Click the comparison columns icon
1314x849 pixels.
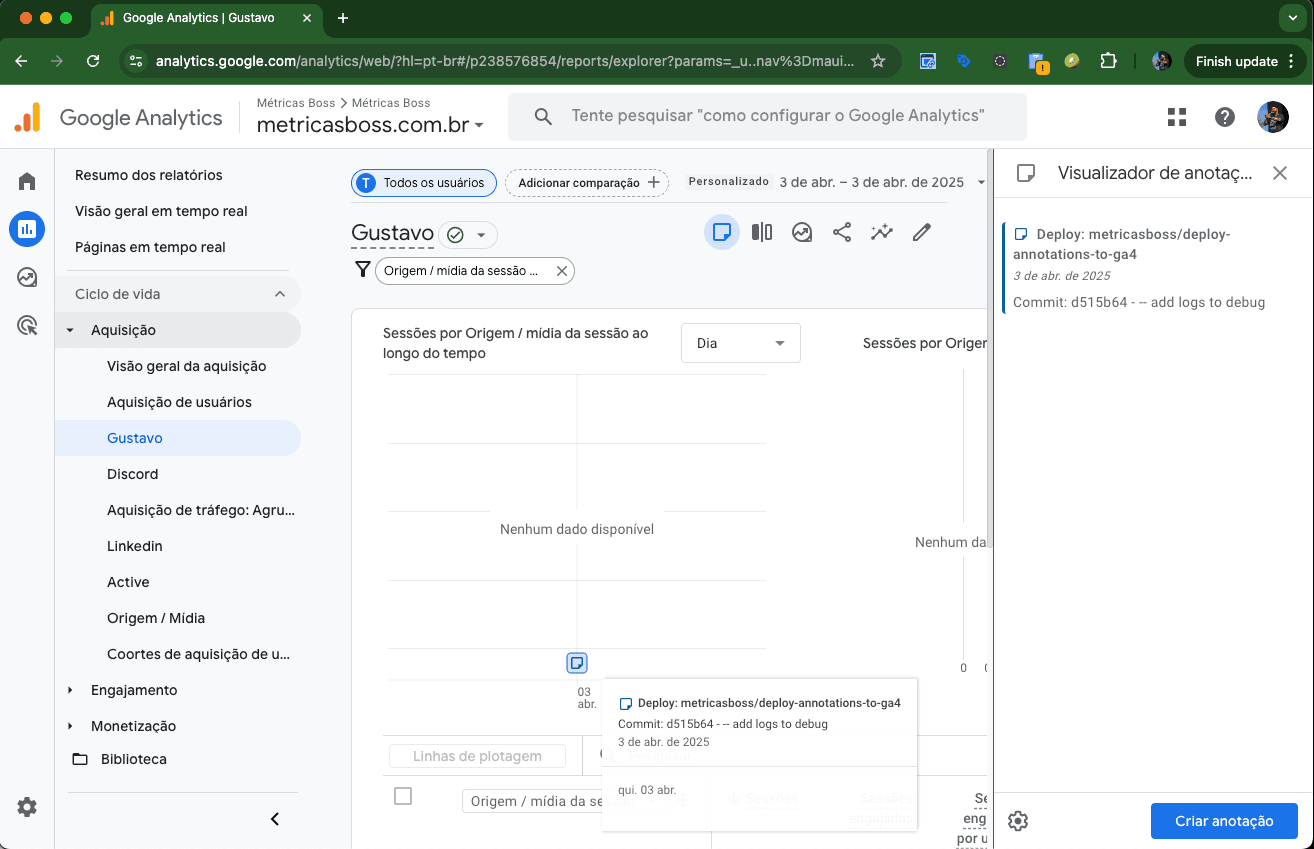pos(761,232)
